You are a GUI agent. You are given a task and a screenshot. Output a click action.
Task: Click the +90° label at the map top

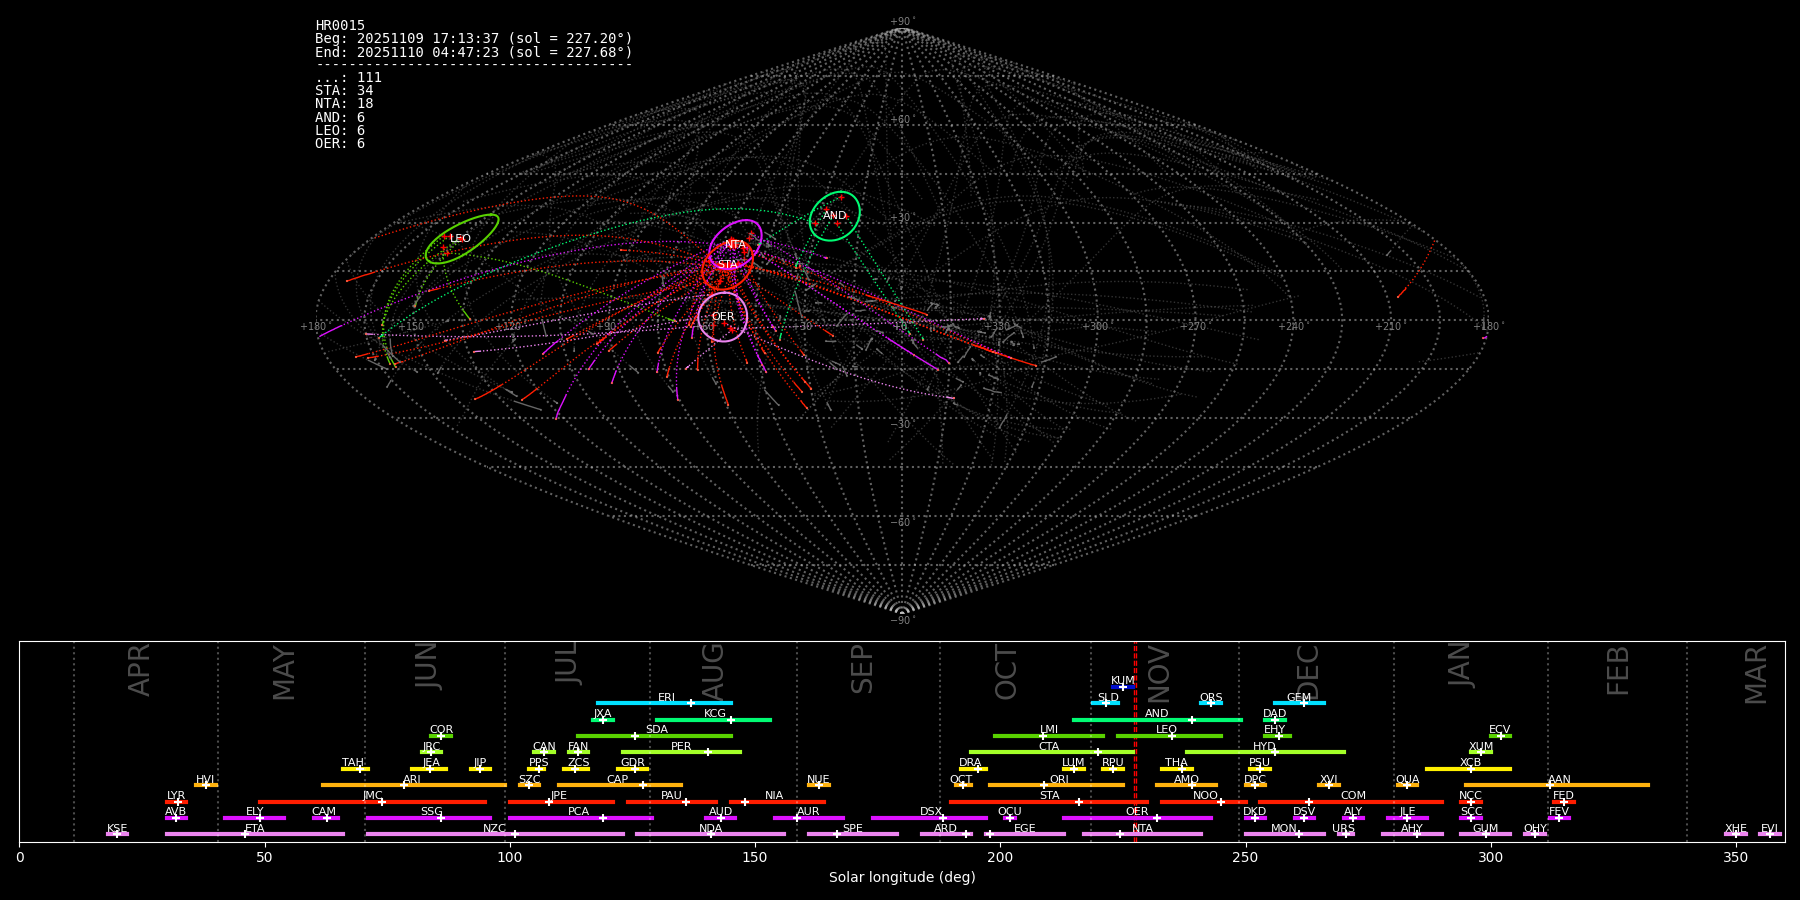[902, 22]
